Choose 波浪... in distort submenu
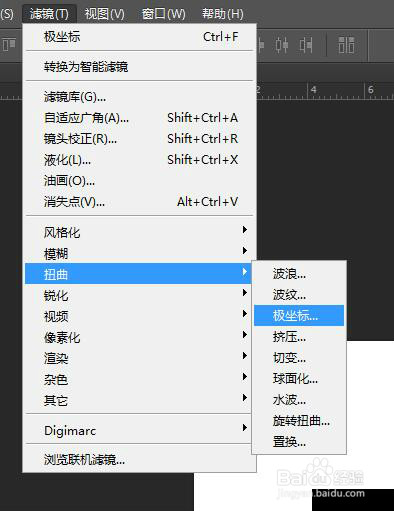The height and width of the screenshot is (511, 394). click(299, 274)
